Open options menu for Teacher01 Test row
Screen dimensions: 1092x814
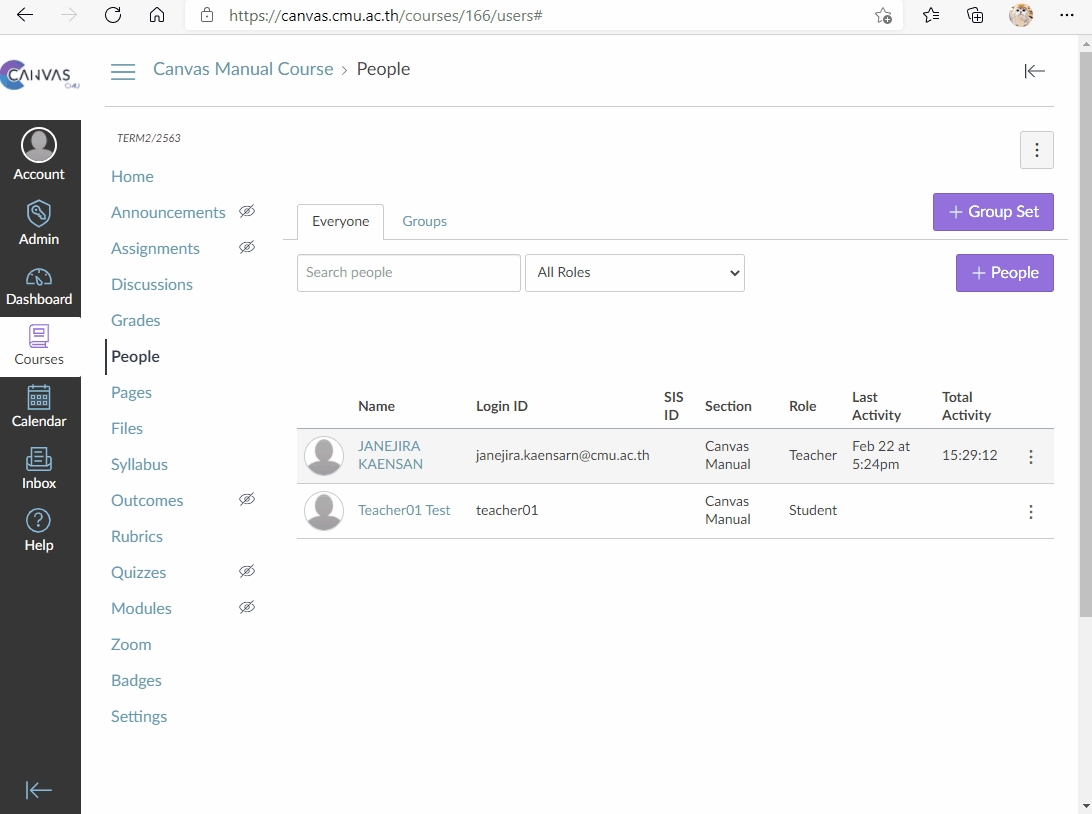coord(1030,512)
